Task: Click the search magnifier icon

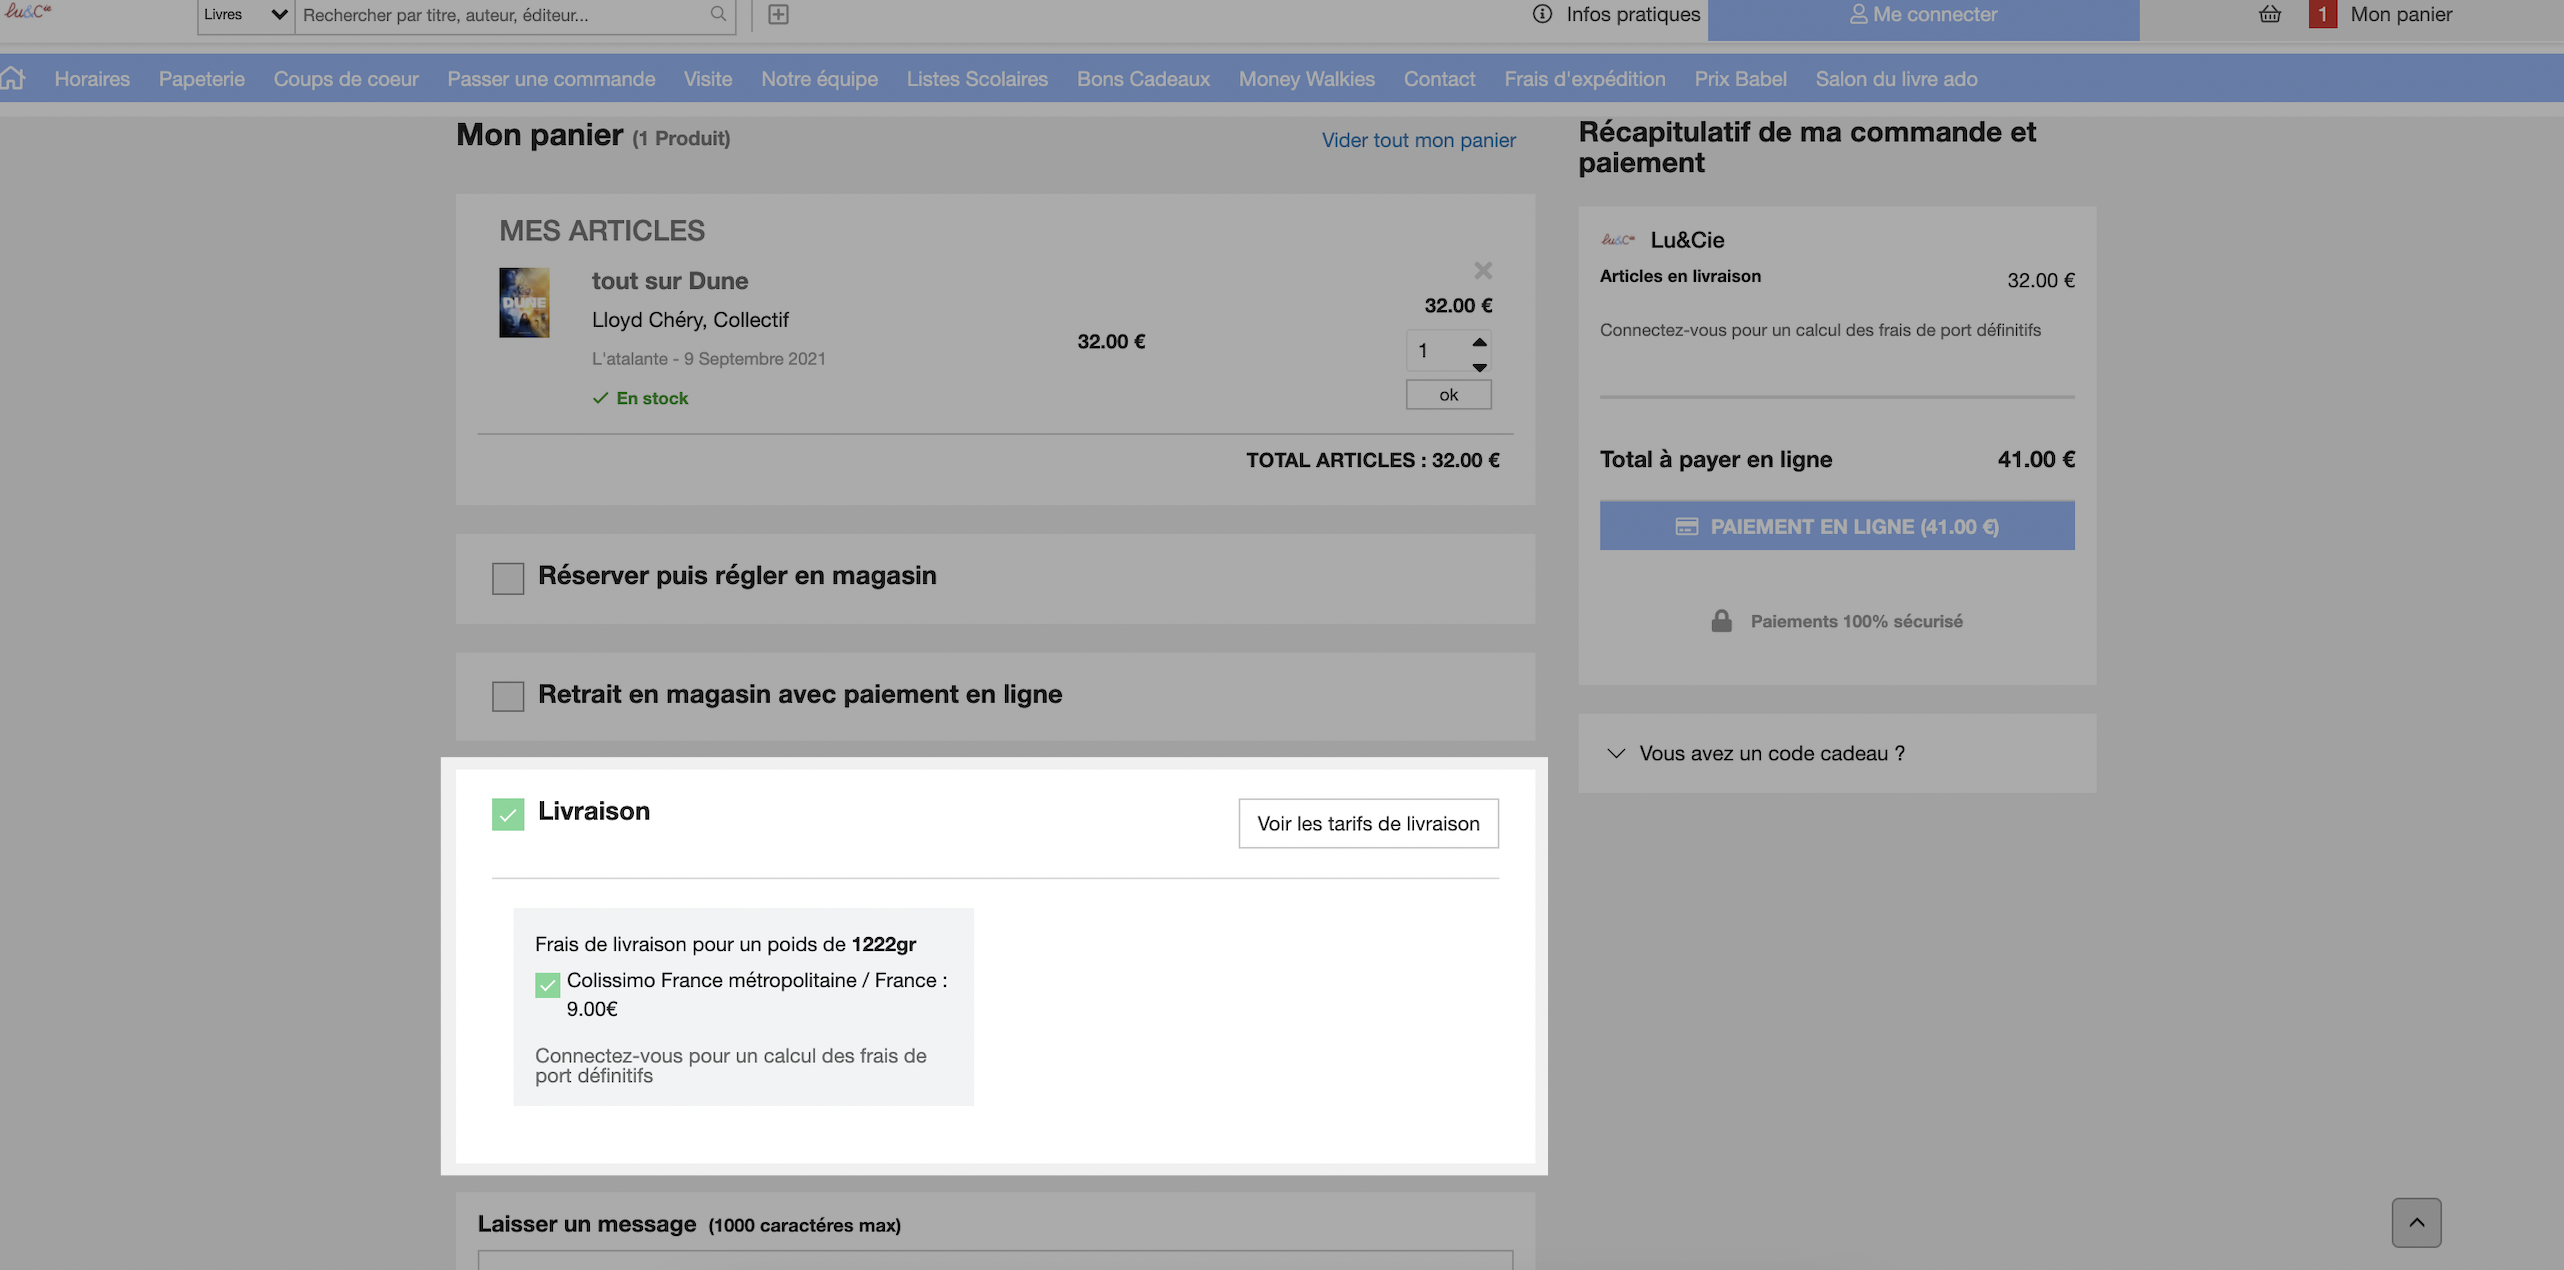Action: click(x=718, y=14)
